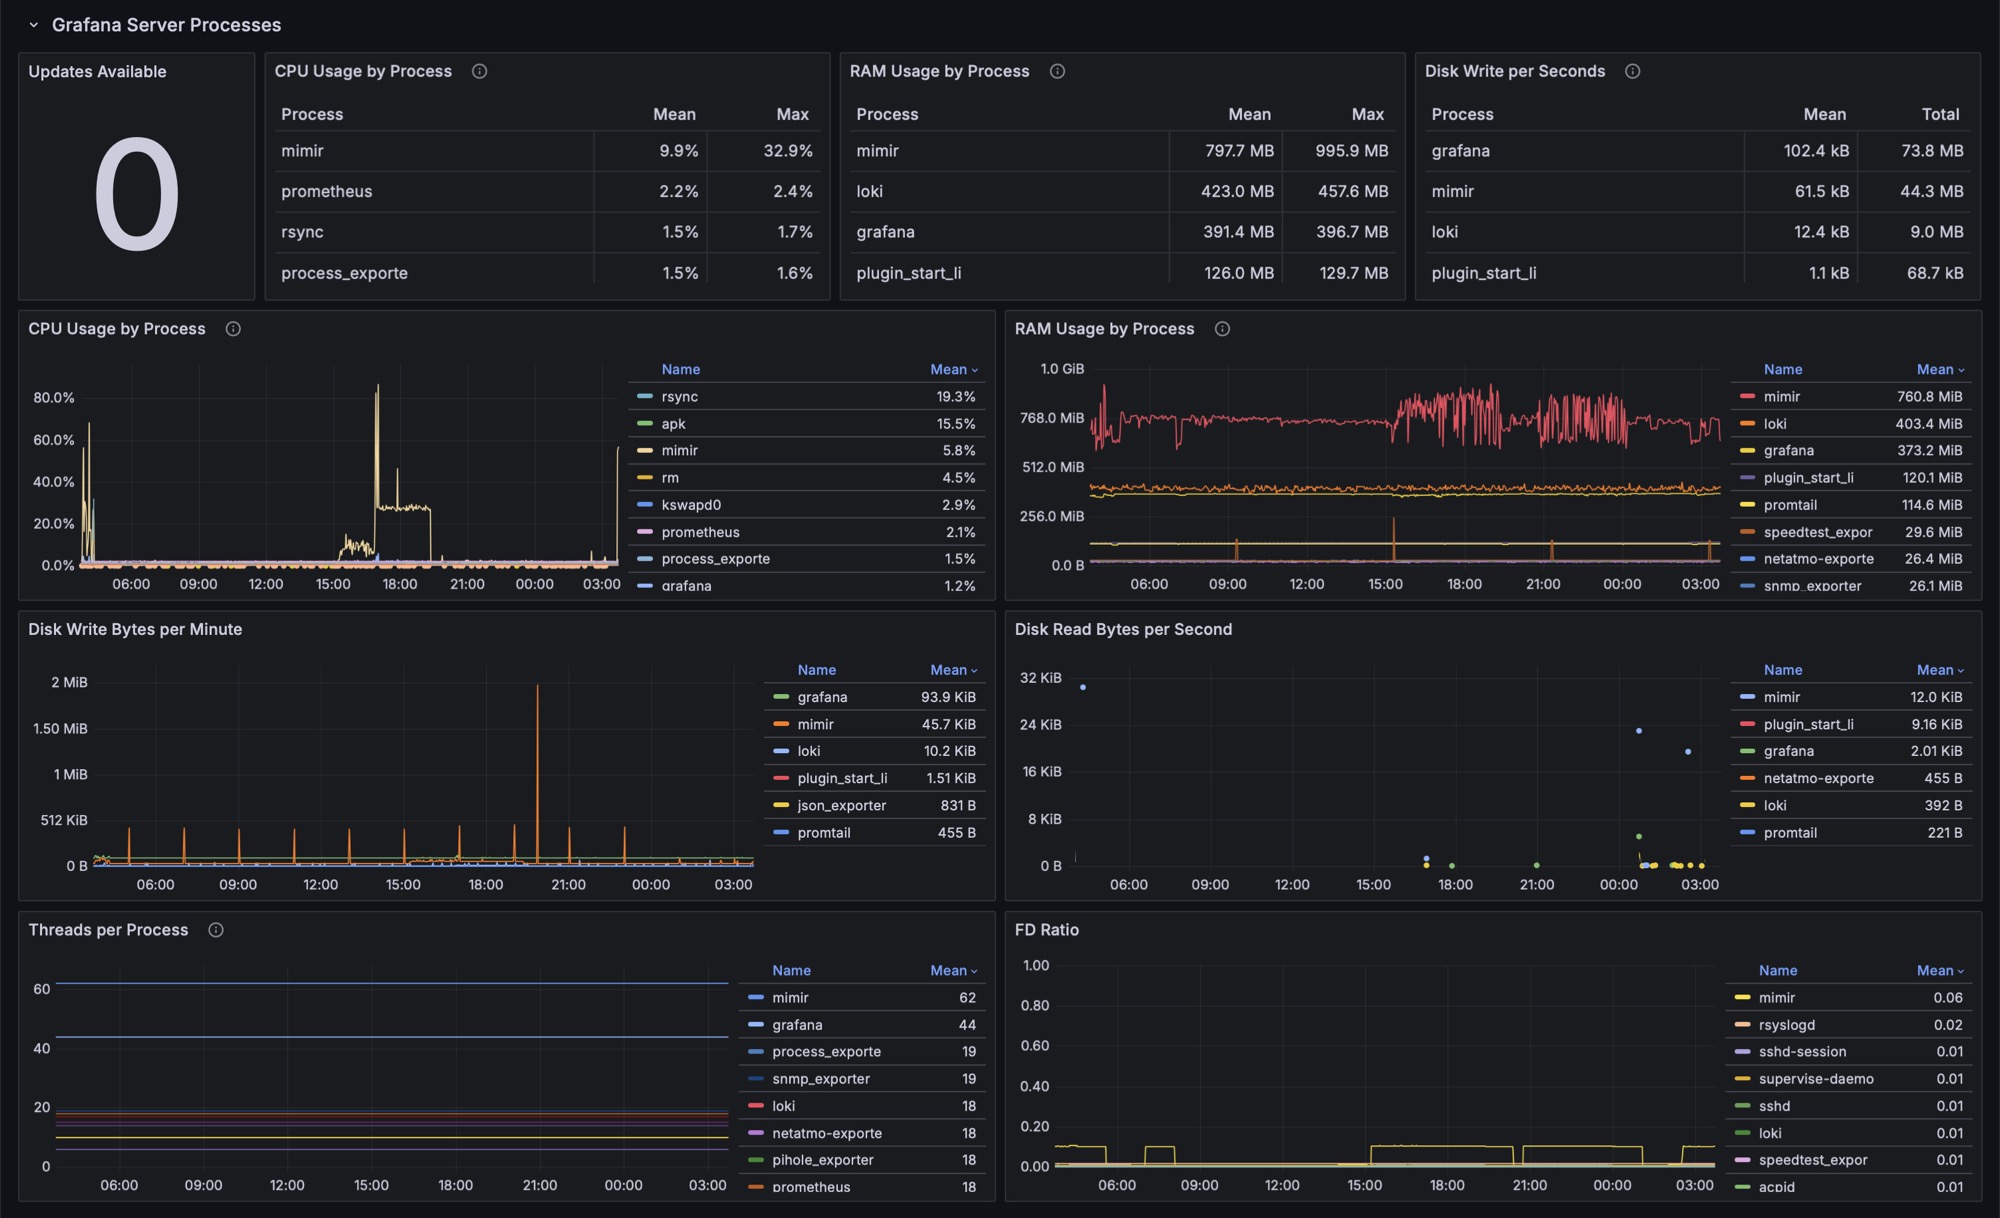Screen dimensions: 2000x1218
Task: Open Updates Available panel title
Action: tap(97, 71)
